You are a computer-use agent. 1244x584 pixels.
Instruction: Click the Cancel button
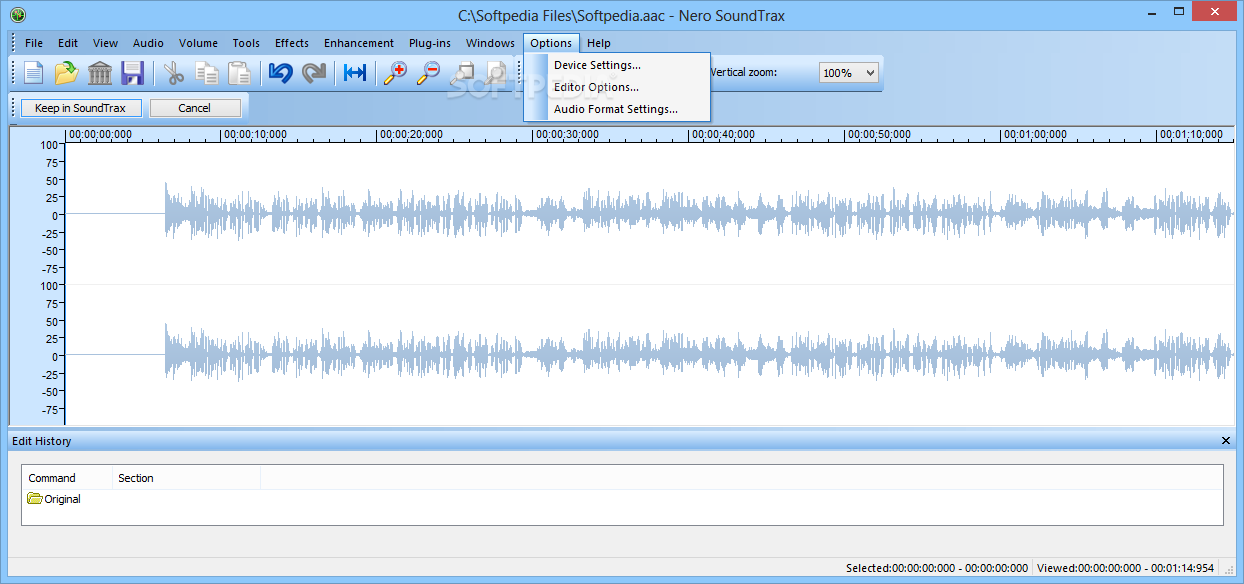[x=195, y=108]
